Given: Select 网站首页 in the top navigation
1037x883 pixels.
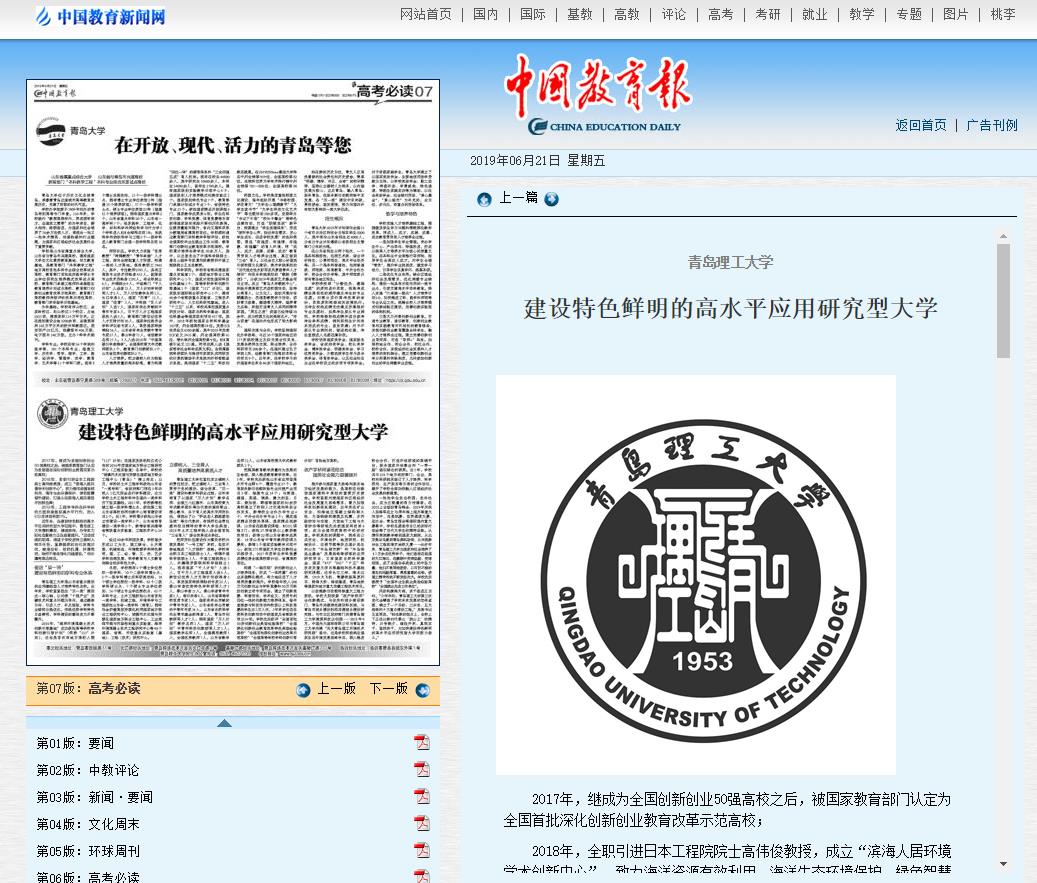Looking at the screenshot, I should coord(425,14).
